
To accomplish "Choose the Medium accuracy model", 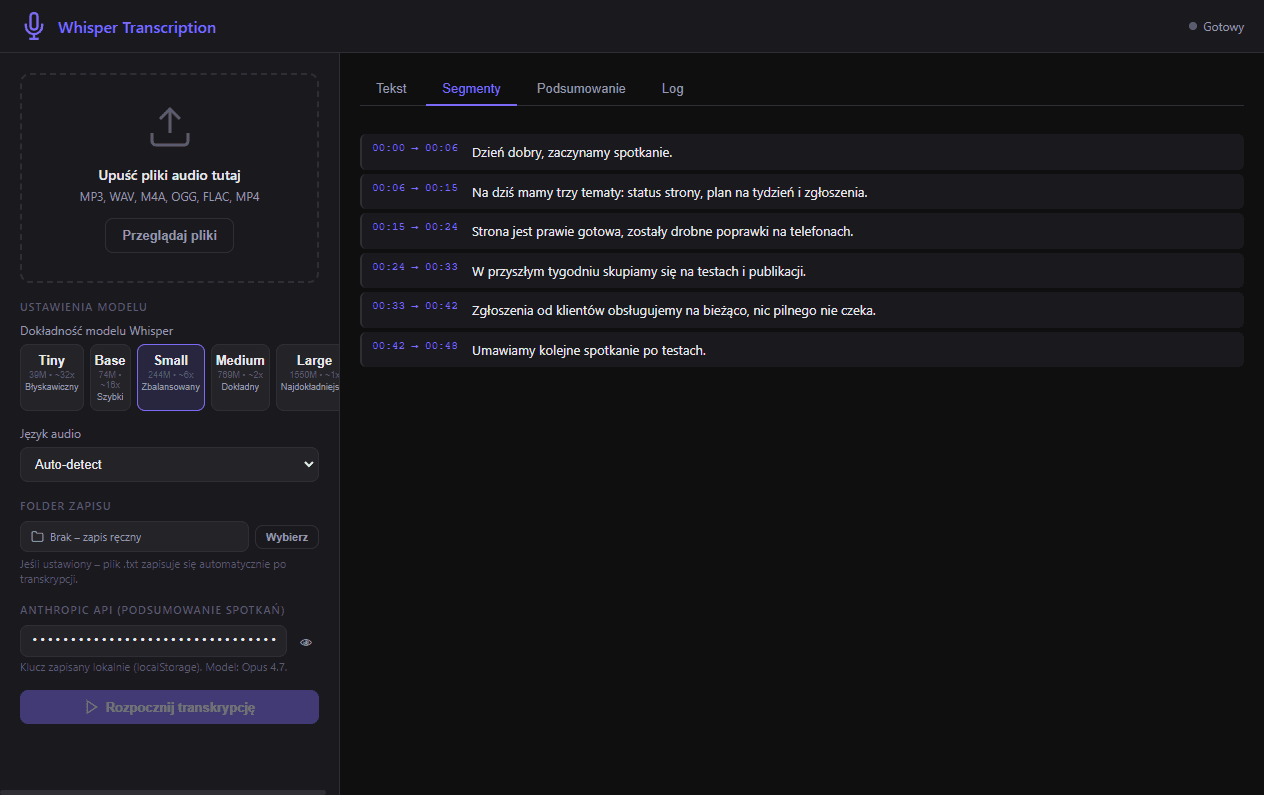I will point(240,378).
